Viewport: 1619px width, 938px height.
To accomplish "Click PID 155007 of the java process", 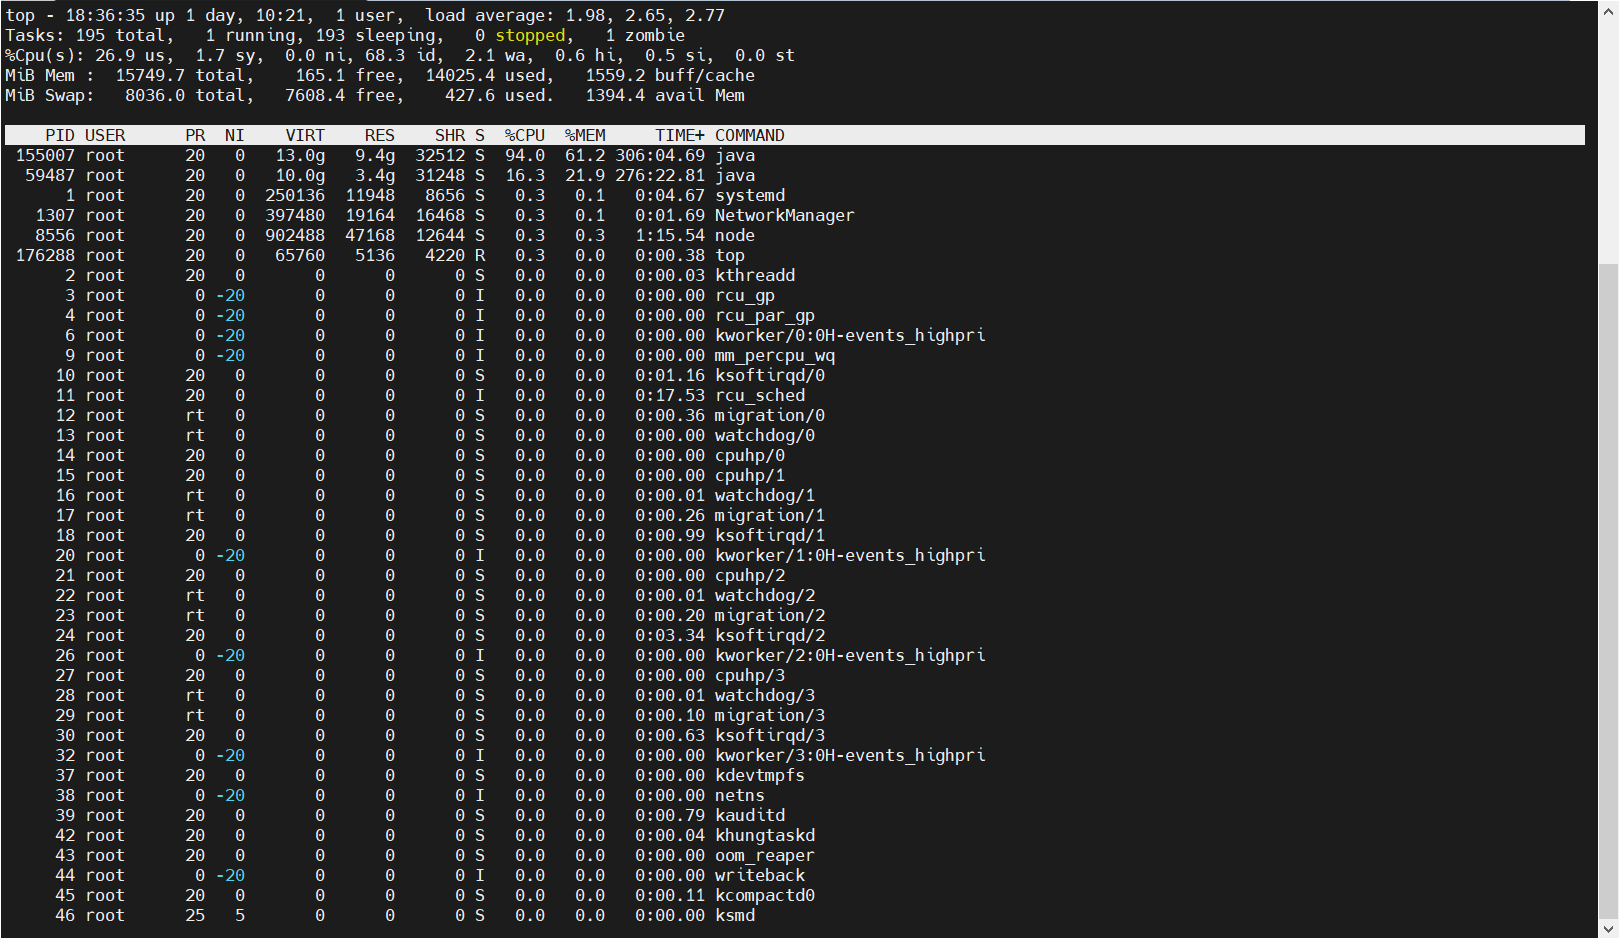I will [x=45, y=155].
